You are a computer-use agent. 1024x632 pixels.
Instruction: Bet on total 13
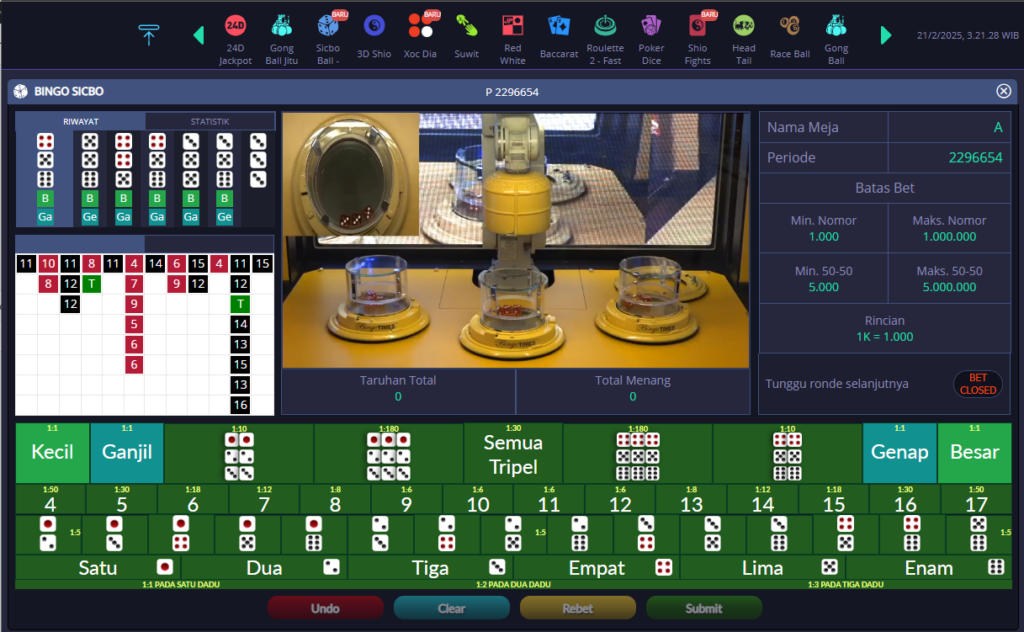point(692,499)
